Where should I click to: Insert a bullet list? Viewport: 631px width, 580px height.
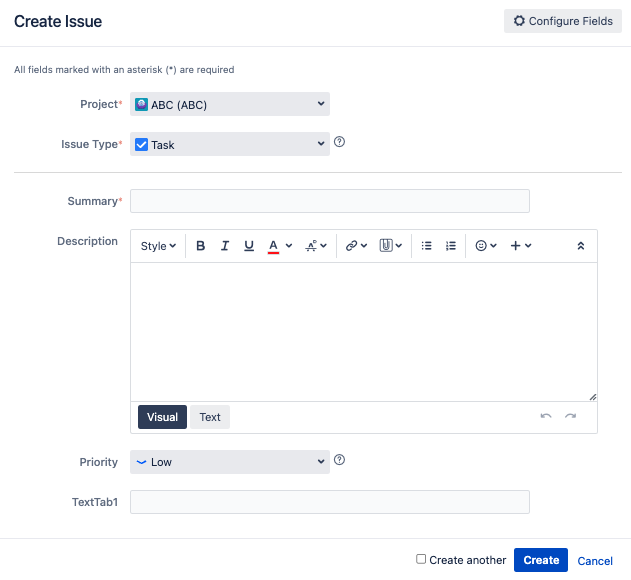(427, 246)
